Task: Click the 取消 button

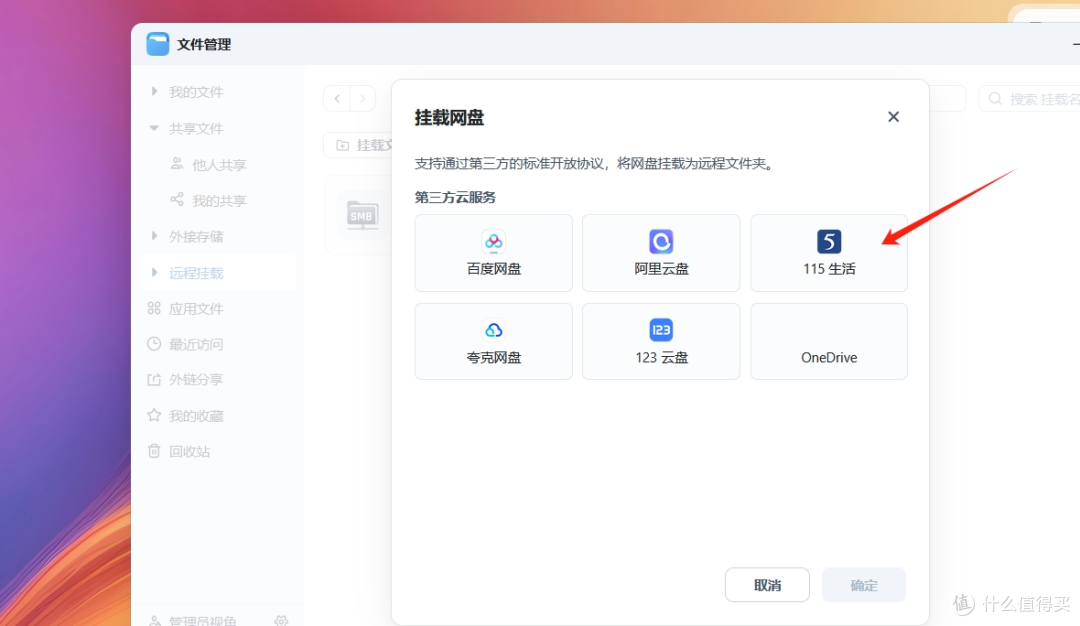Action: [767, 585]
